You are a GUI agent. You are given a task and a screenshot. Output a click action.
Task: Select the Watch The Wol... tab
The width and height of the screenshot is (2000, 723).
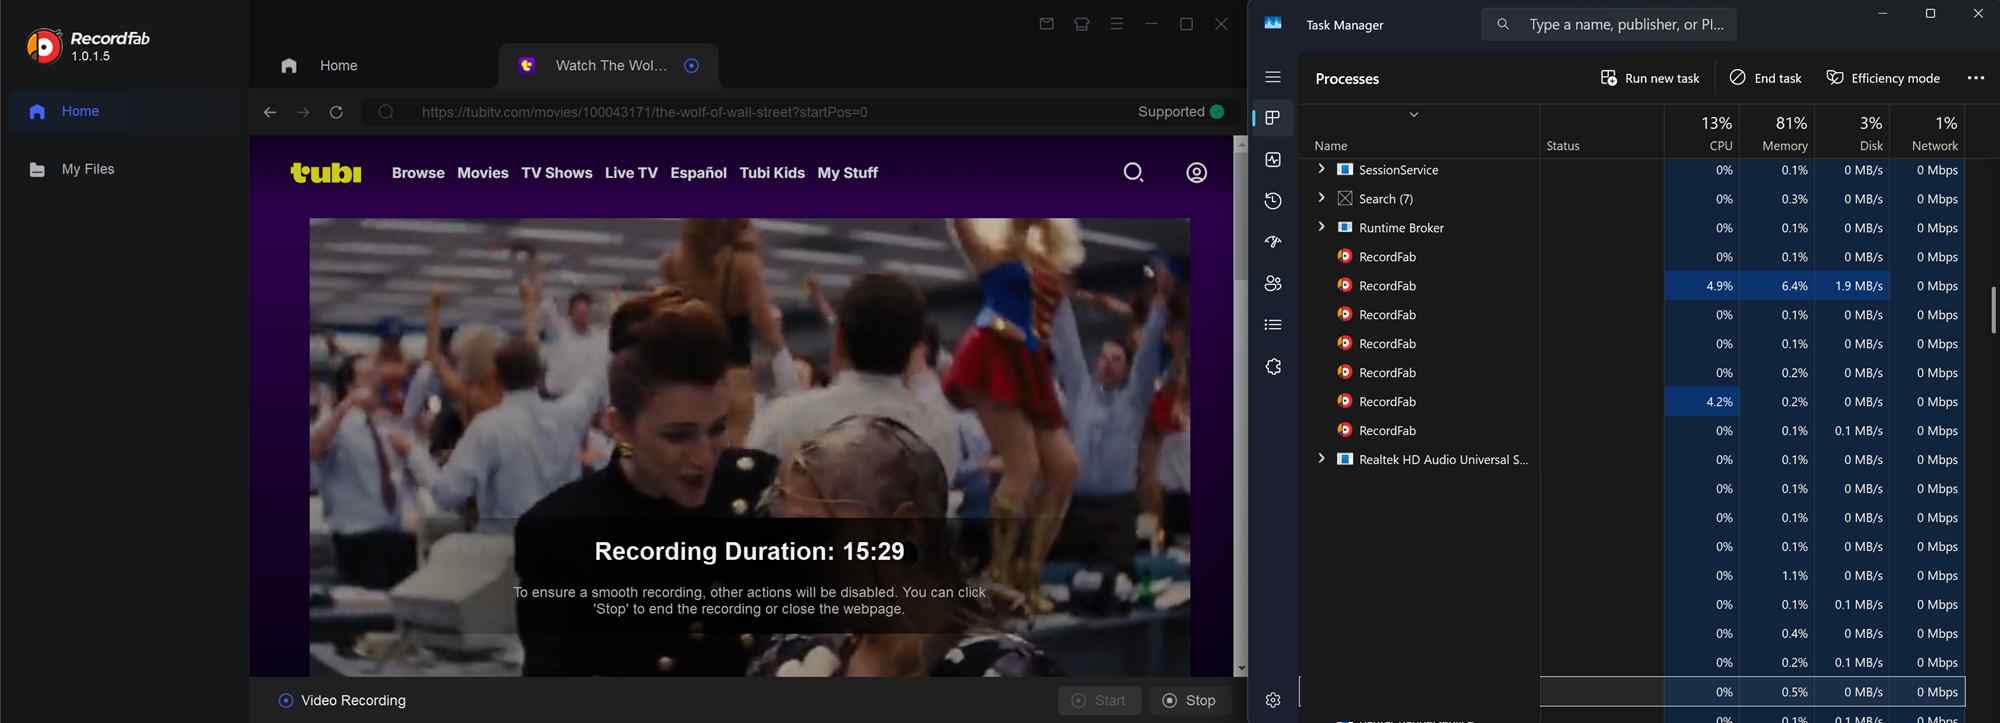point(608,65)
